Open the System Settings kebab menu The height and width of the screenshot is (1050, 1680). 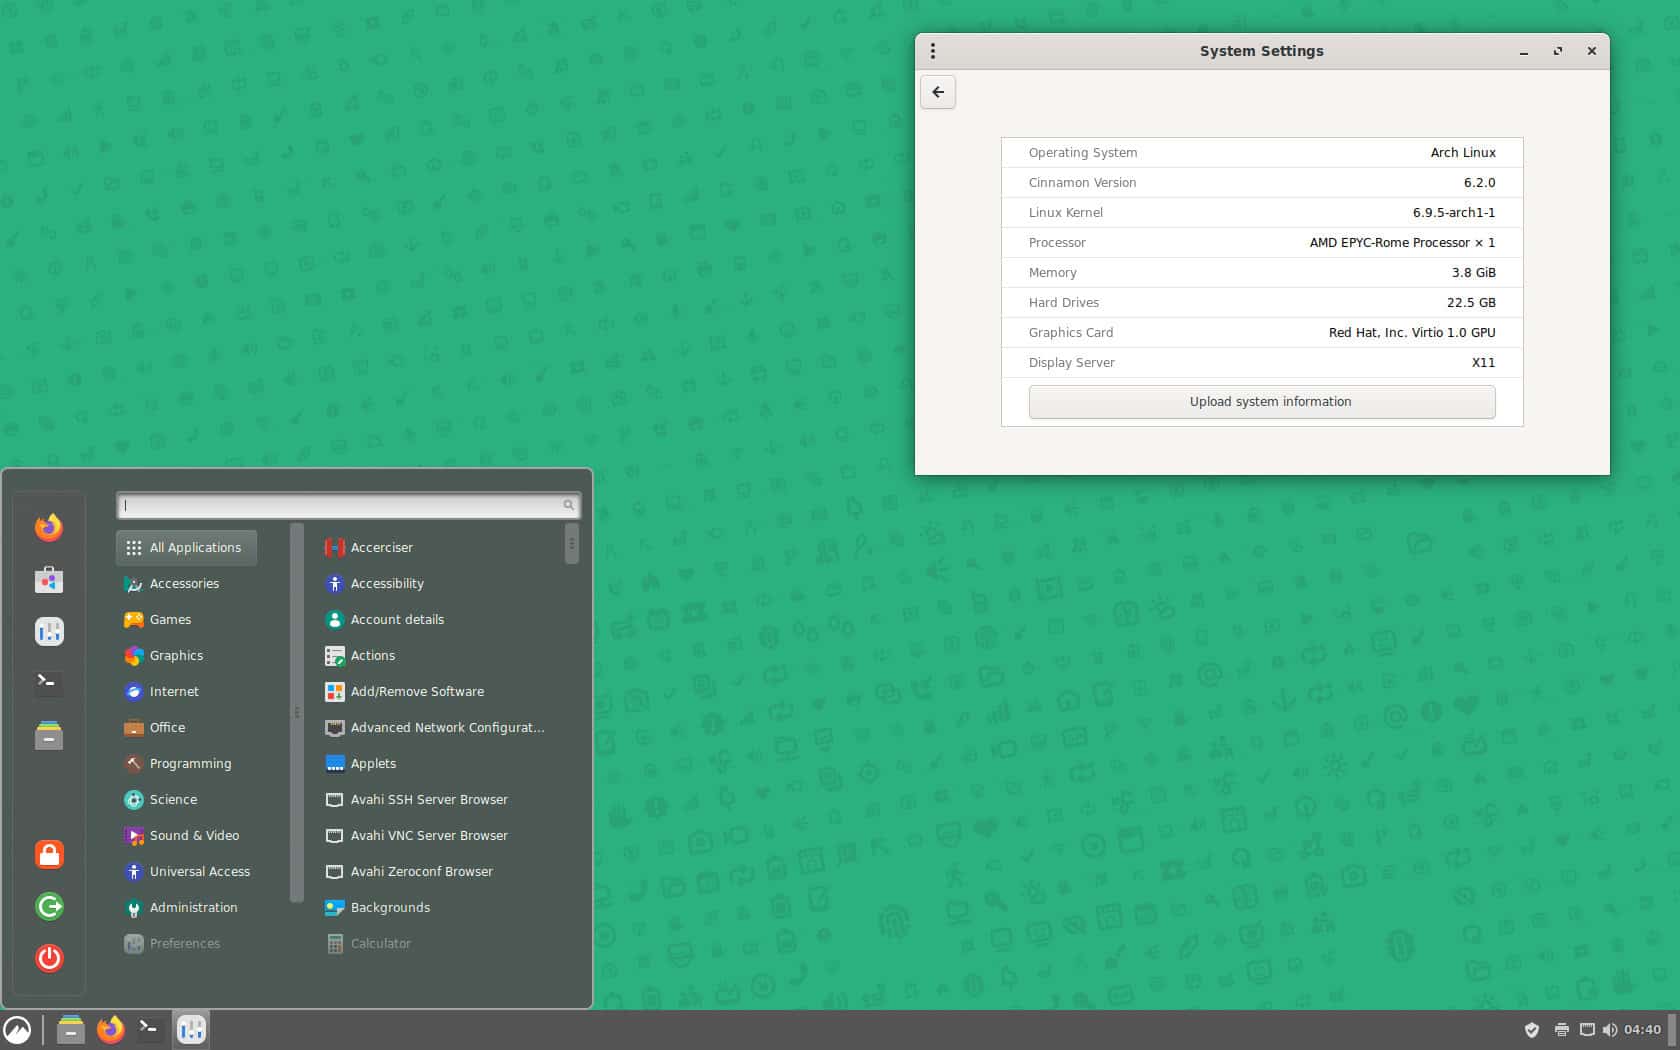point(933,50)
